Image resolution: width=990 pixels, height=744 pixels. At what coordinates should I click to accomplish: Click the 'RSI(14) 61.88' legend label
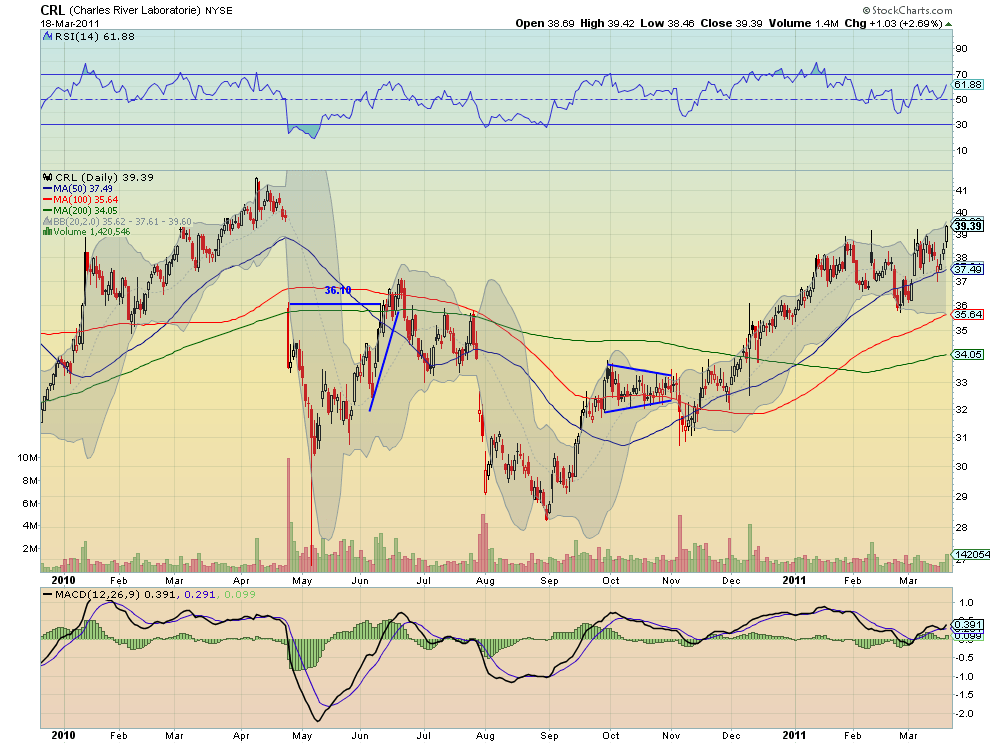[x=94, y=37]
